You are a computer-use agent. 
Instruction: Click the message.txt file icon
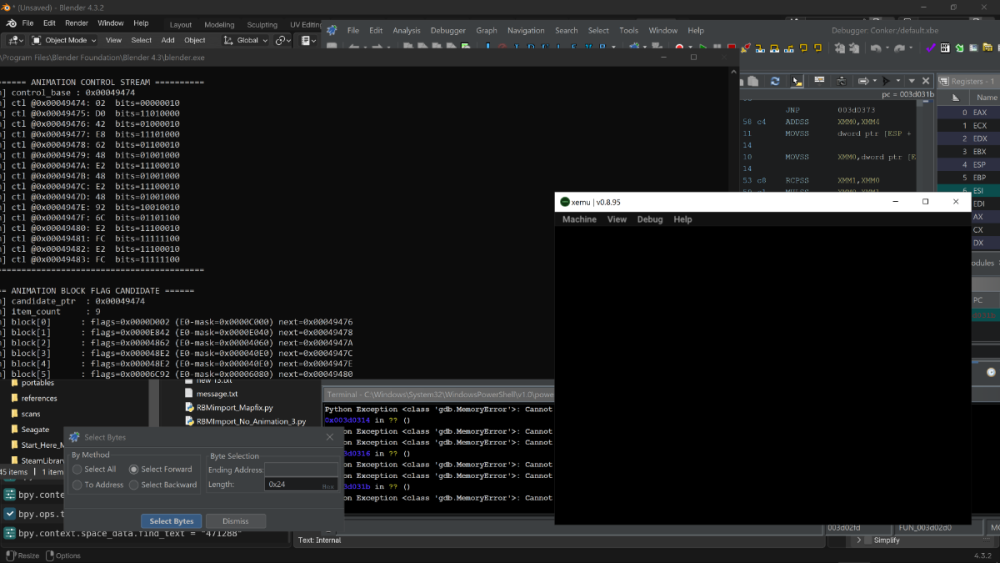pos(189,393)
